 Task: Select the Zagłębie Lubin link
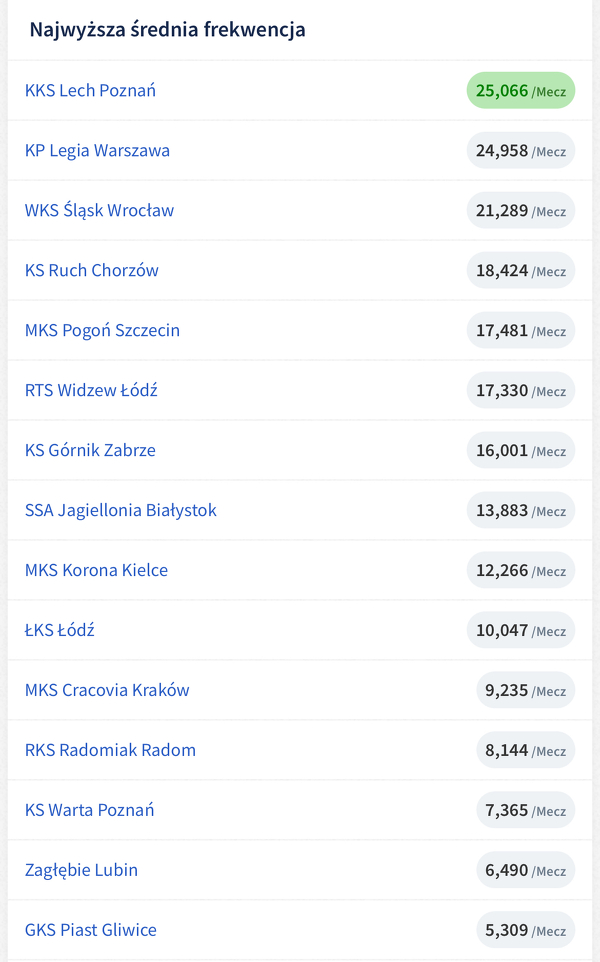point(81,871)
